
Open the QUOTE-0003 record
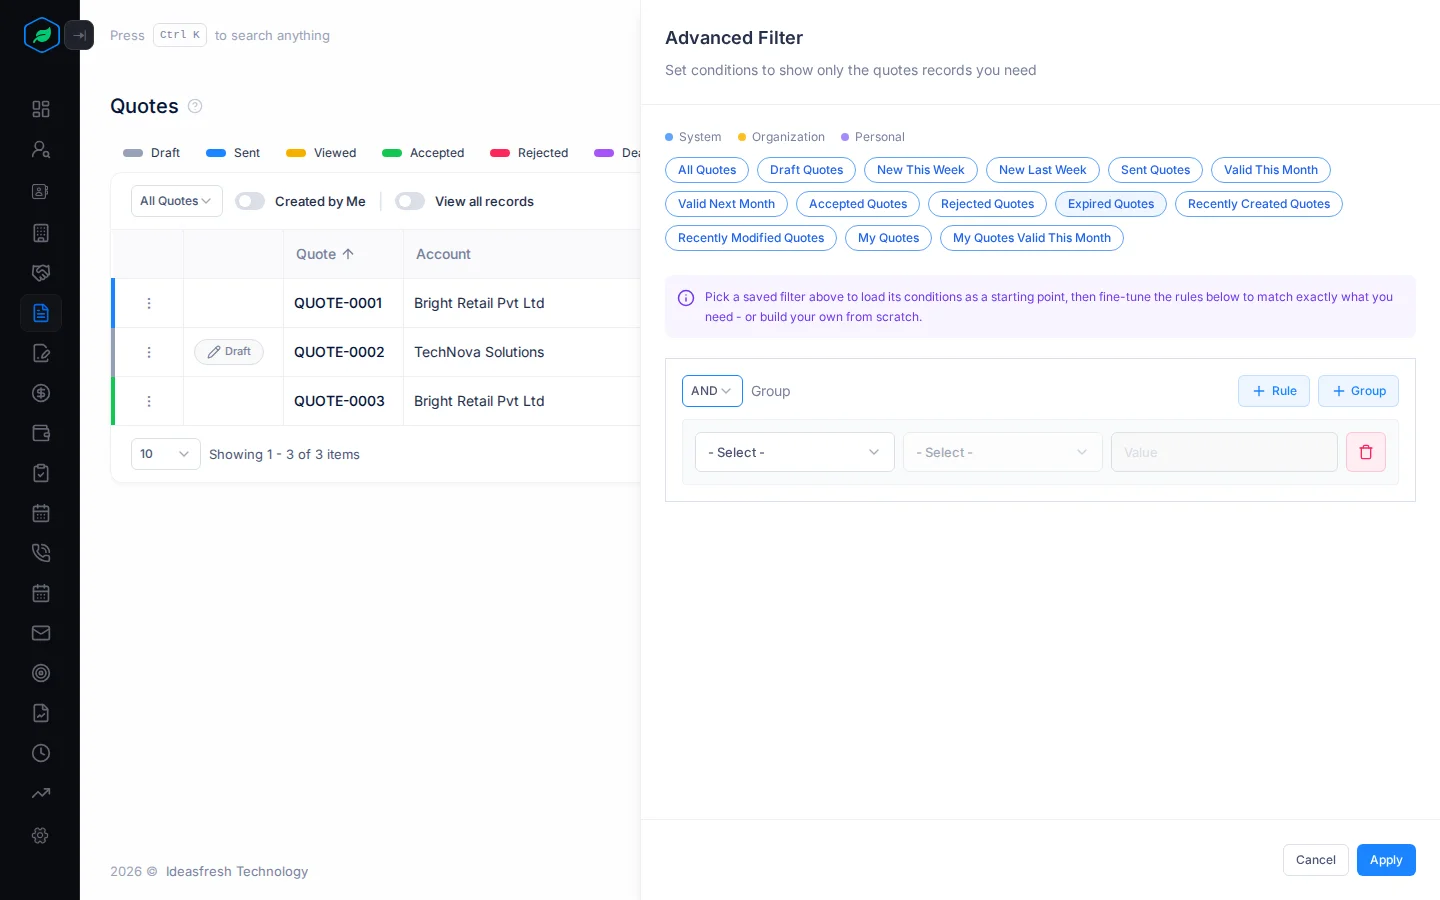(339, 401)
